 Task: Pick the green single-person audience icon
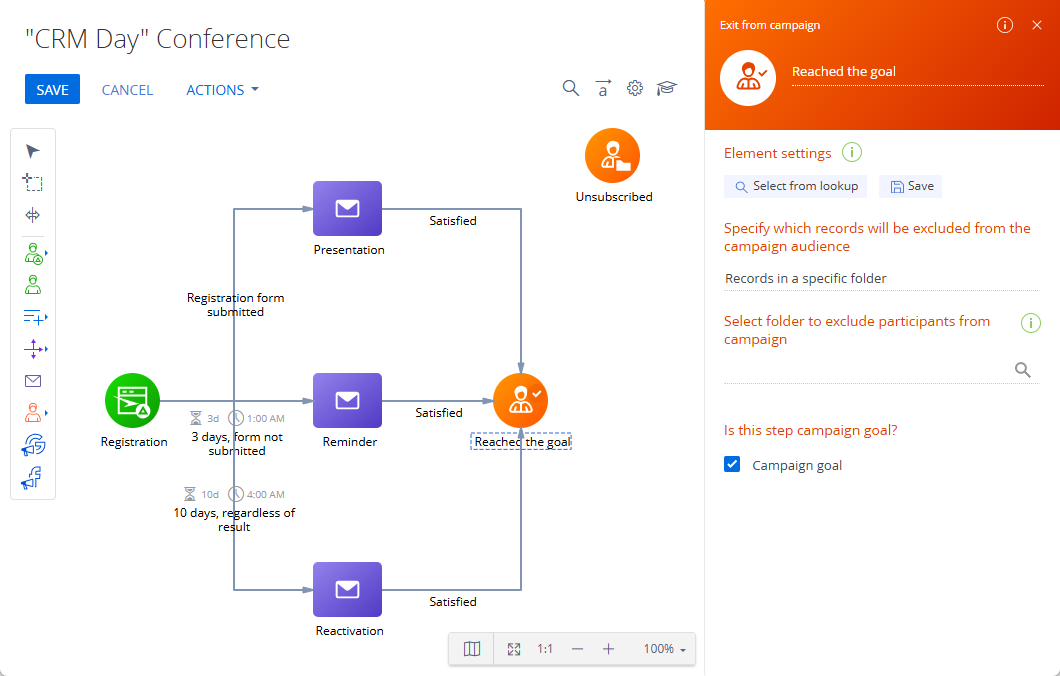[x=32, y=285]
